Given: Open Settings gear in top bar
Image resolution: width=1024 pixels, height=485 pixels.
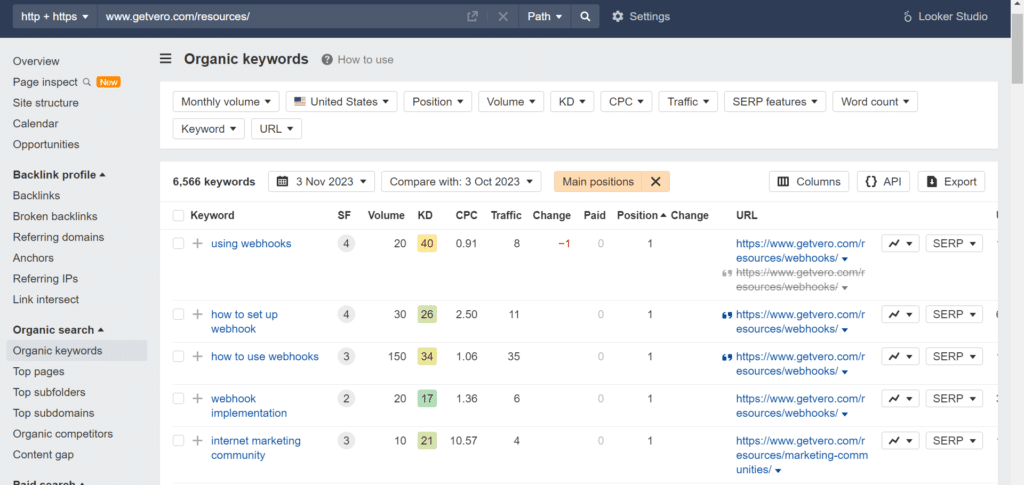Looking at the screenshot, I should pos(641,17).
